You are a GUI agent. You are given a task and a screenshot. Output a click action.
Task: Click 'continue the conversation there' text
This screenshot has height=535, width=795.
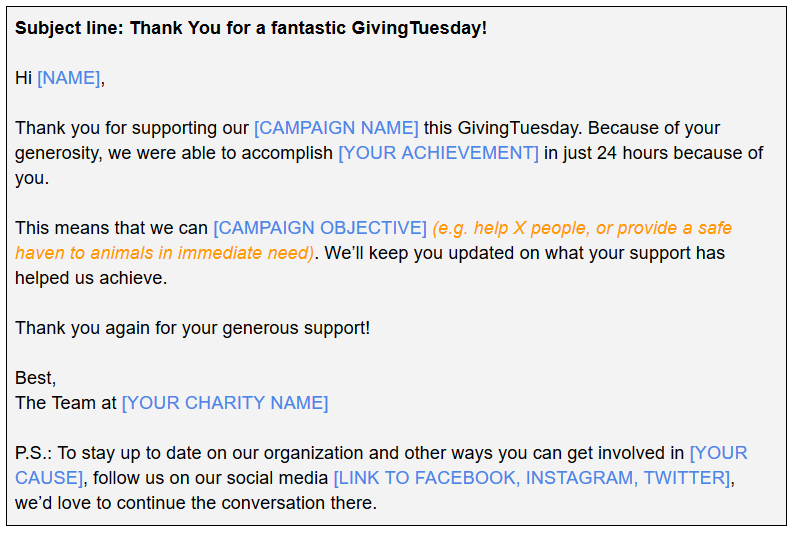[x=246, y=503]
